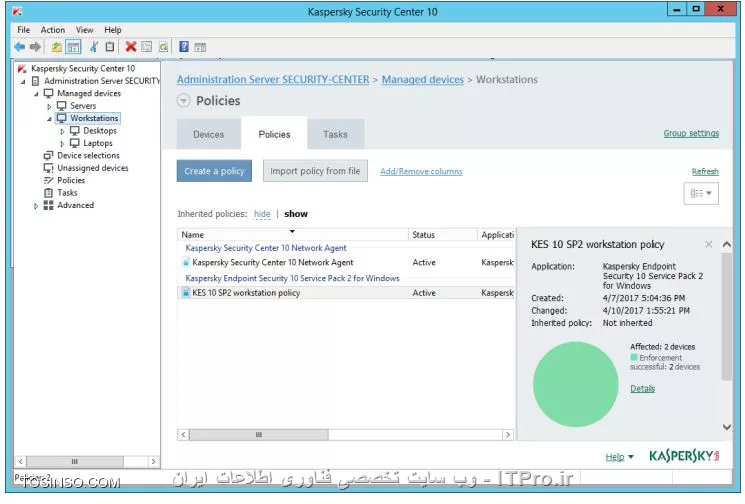Click the details panel scroll down arrow

click(x=726, y=427)
